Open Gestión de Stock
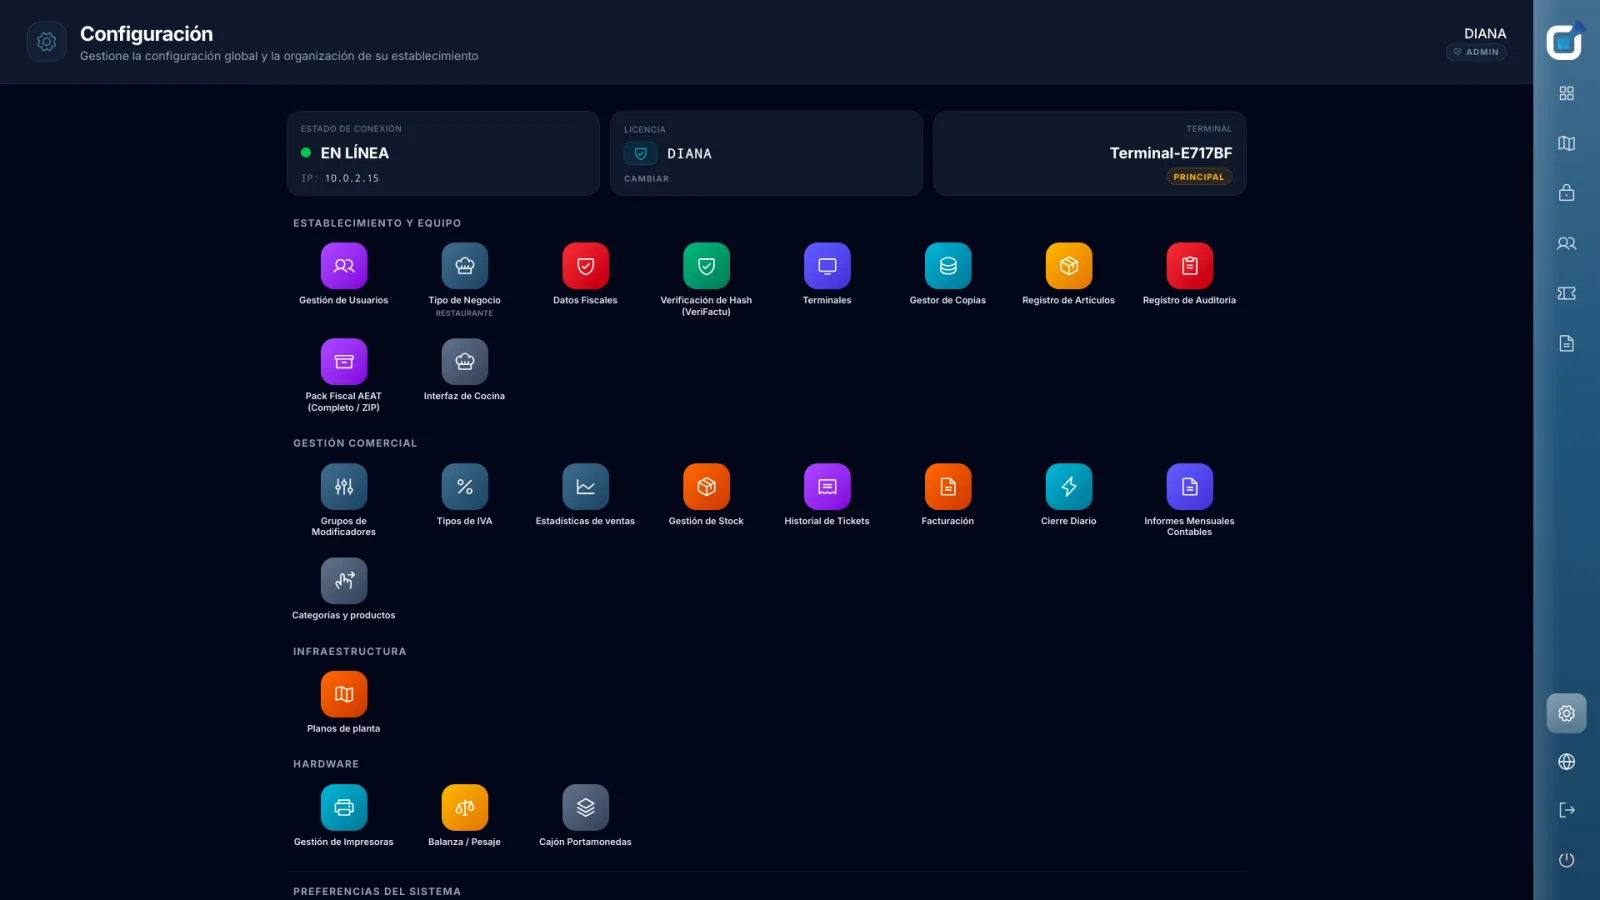The width and height of the screenshot is (1600, 900). tap(706, 487)
